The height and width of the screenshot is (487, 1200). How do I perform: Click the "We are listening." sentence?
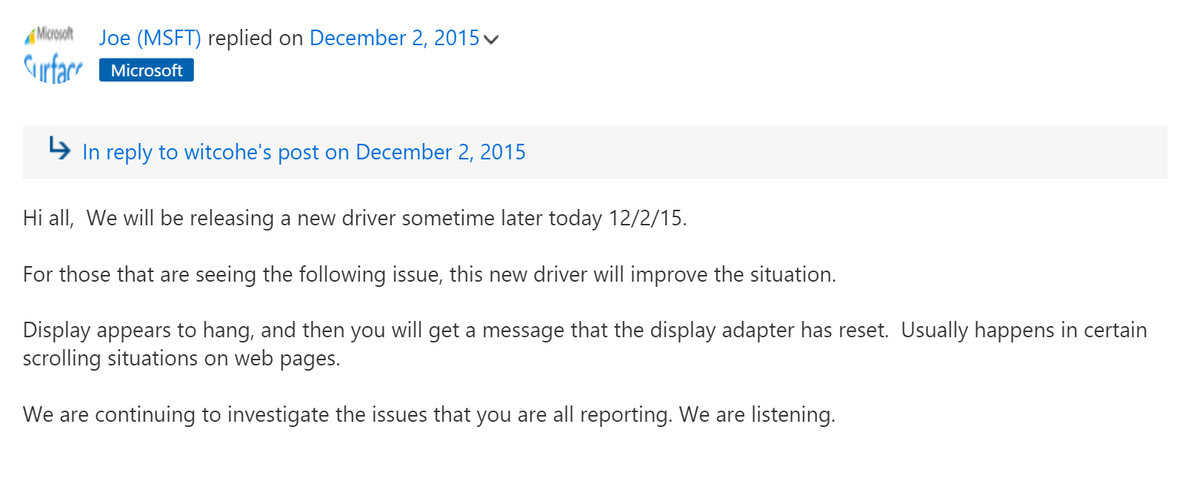[x=756, y=415]
